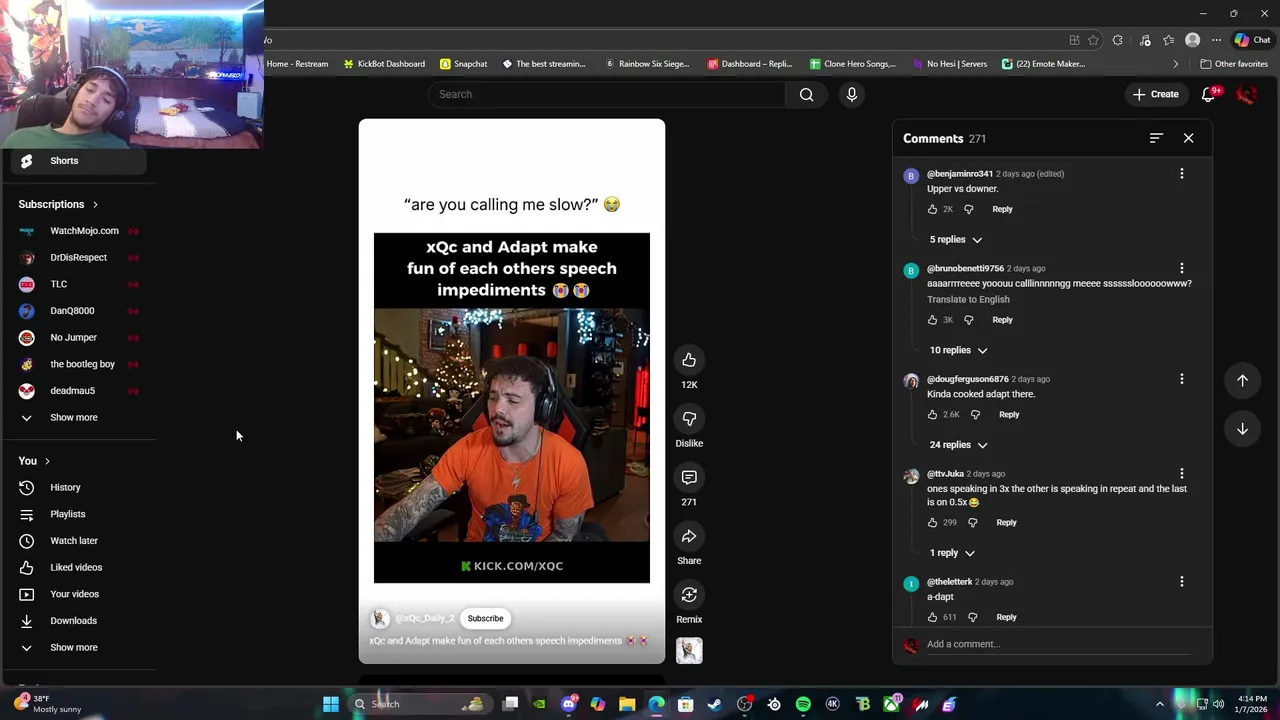The image size is (1280, 720).
Task: Open Your videos
Action: [79, 594]
